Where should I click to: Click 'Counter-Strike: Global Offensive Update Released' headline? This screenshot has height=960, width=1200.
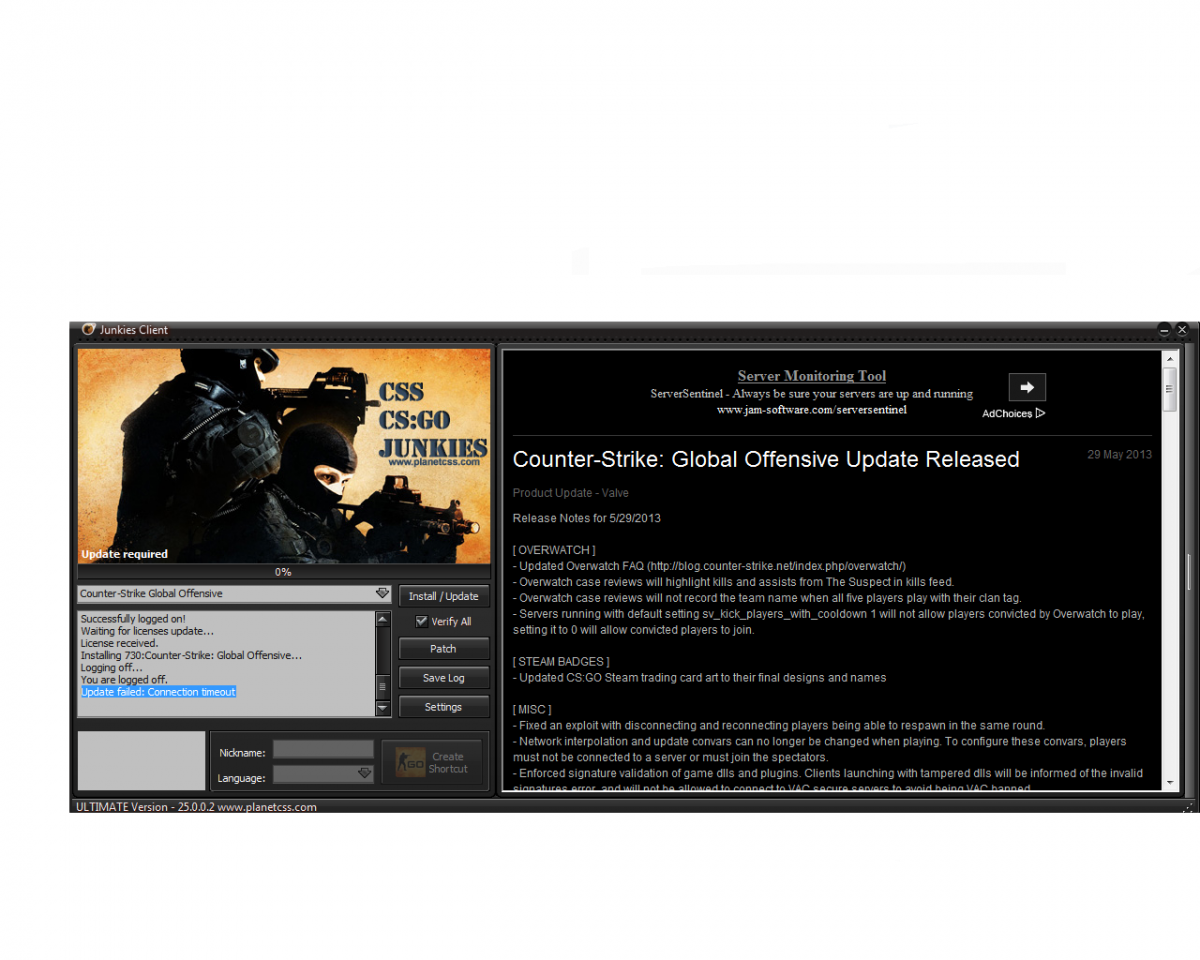[766, 460]
